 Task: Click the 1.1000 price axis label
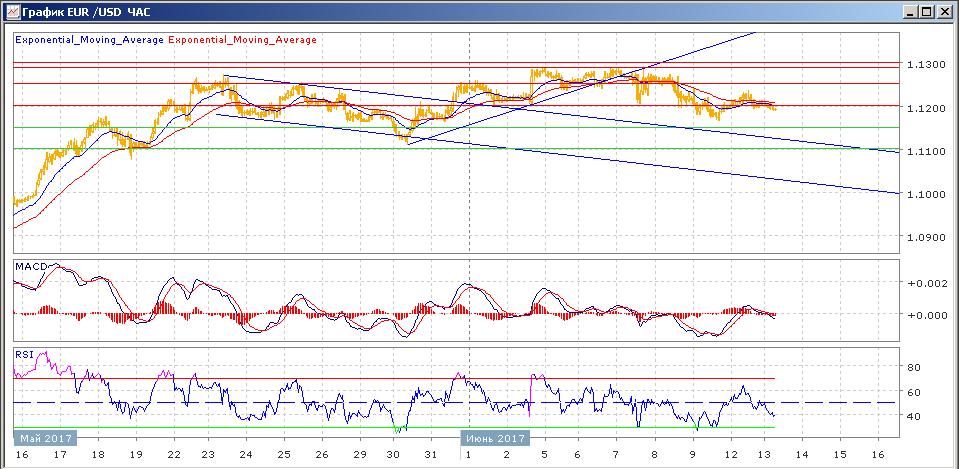[x=926, y=194]
